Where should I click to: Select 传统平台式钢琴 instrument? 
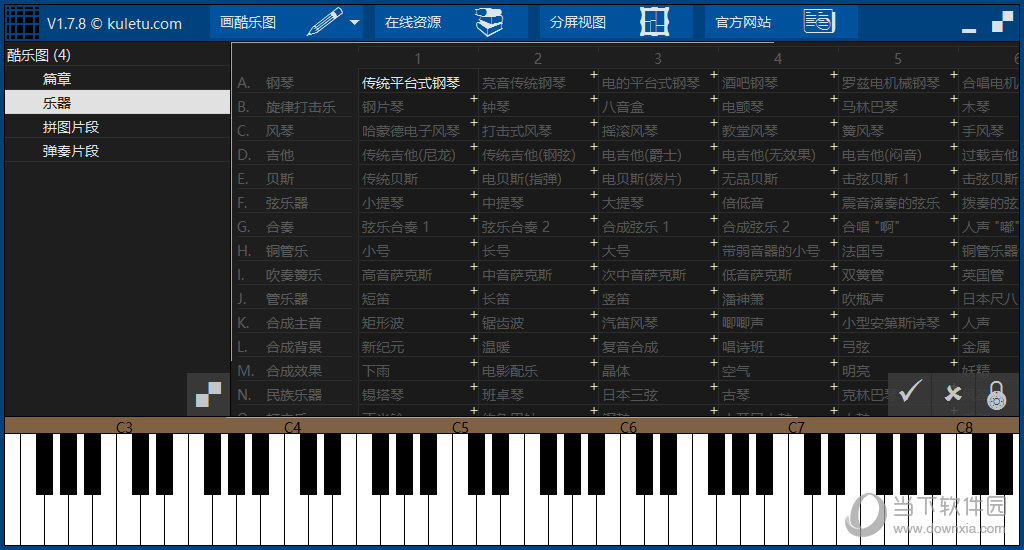point(411,83)
